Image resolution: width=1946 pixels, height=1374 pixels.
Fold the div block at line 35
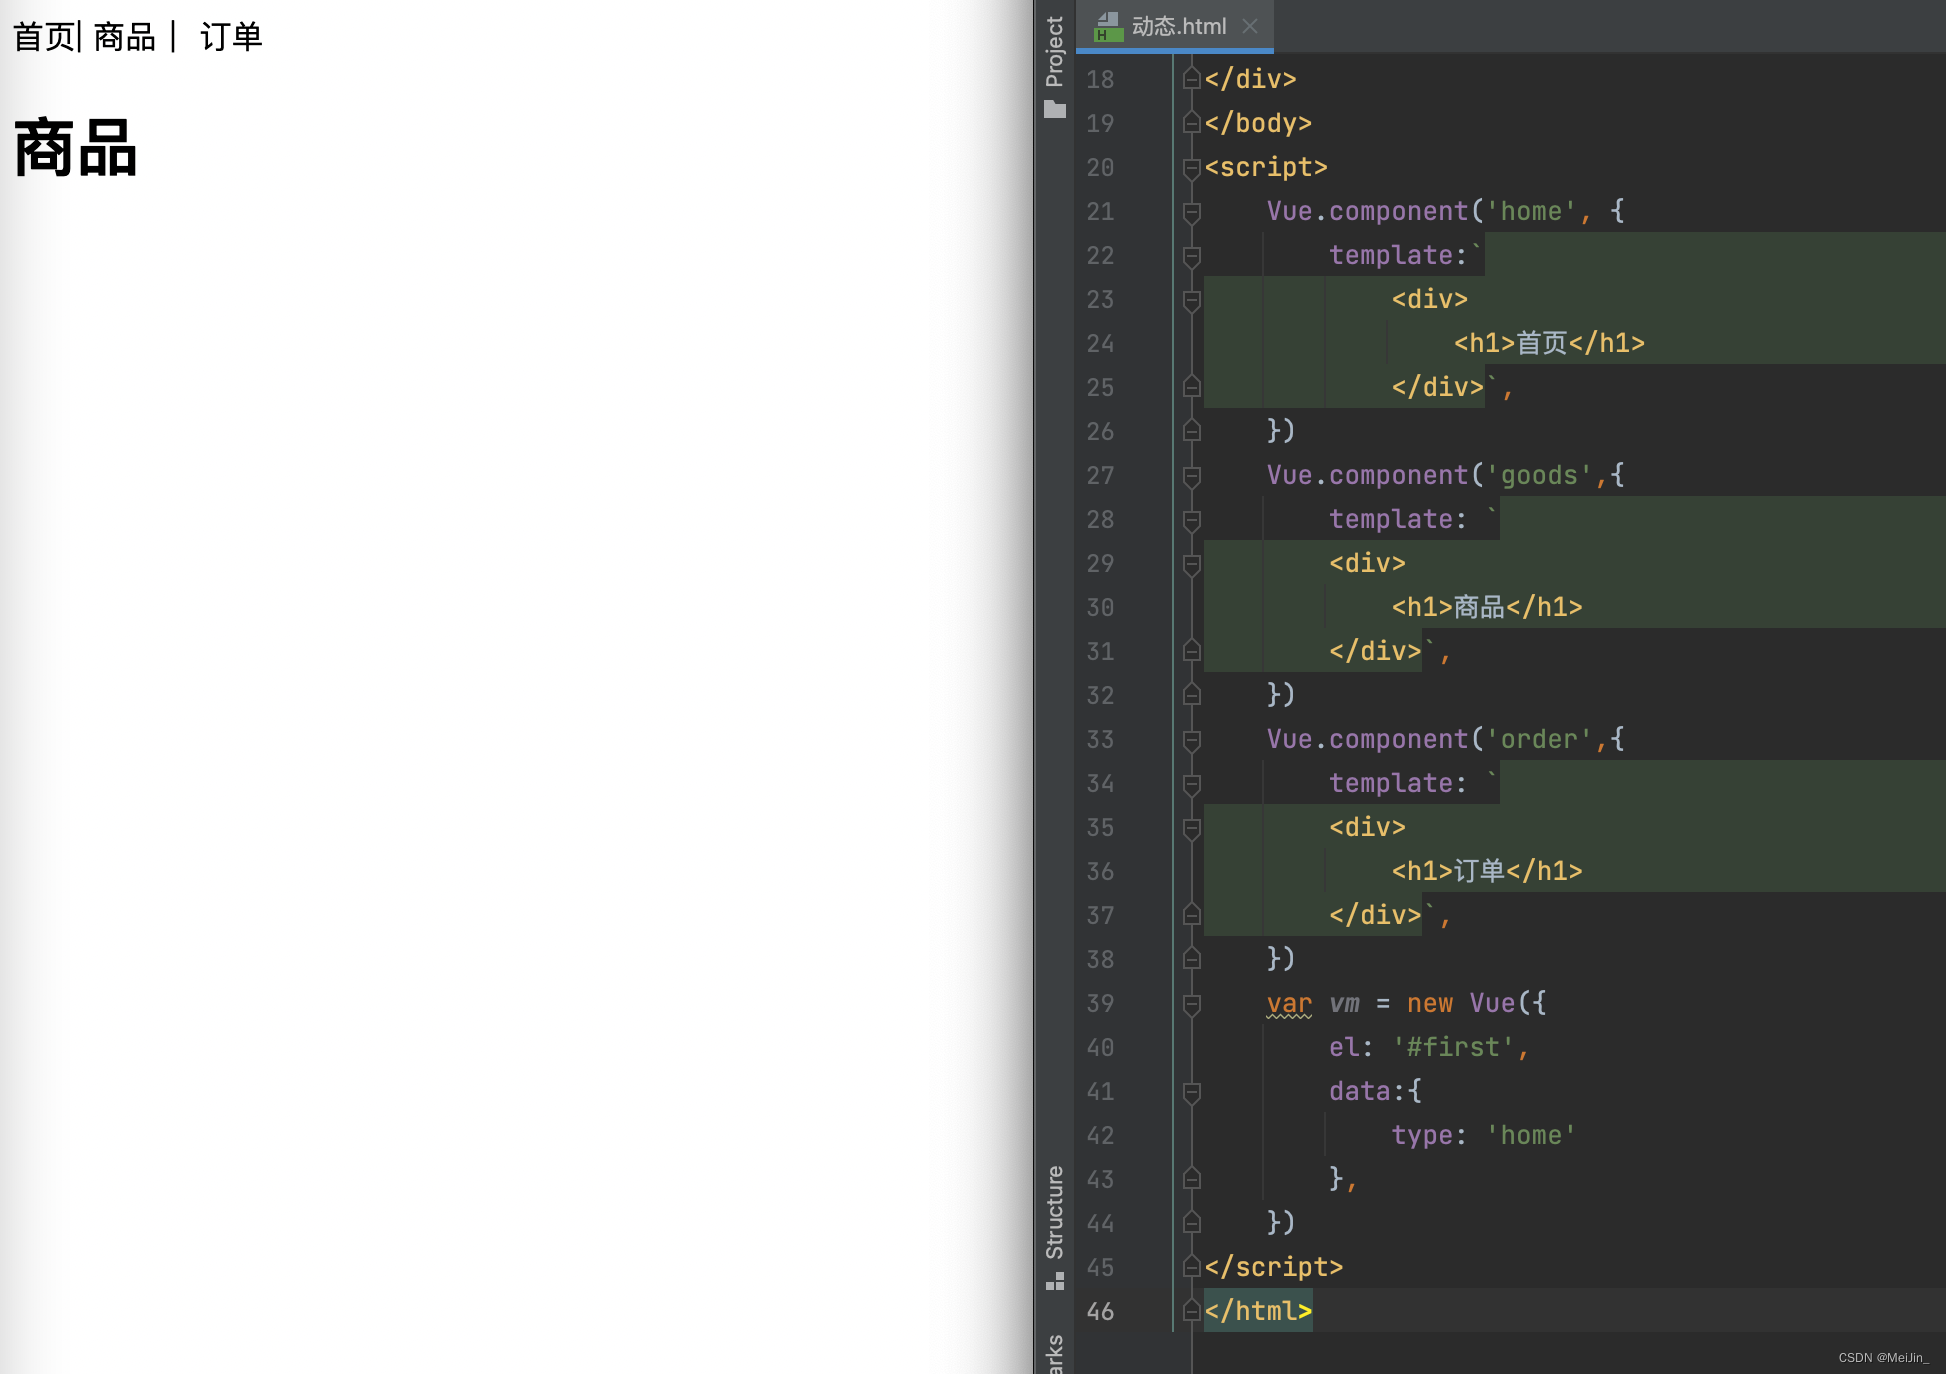tap(1191, 828)
